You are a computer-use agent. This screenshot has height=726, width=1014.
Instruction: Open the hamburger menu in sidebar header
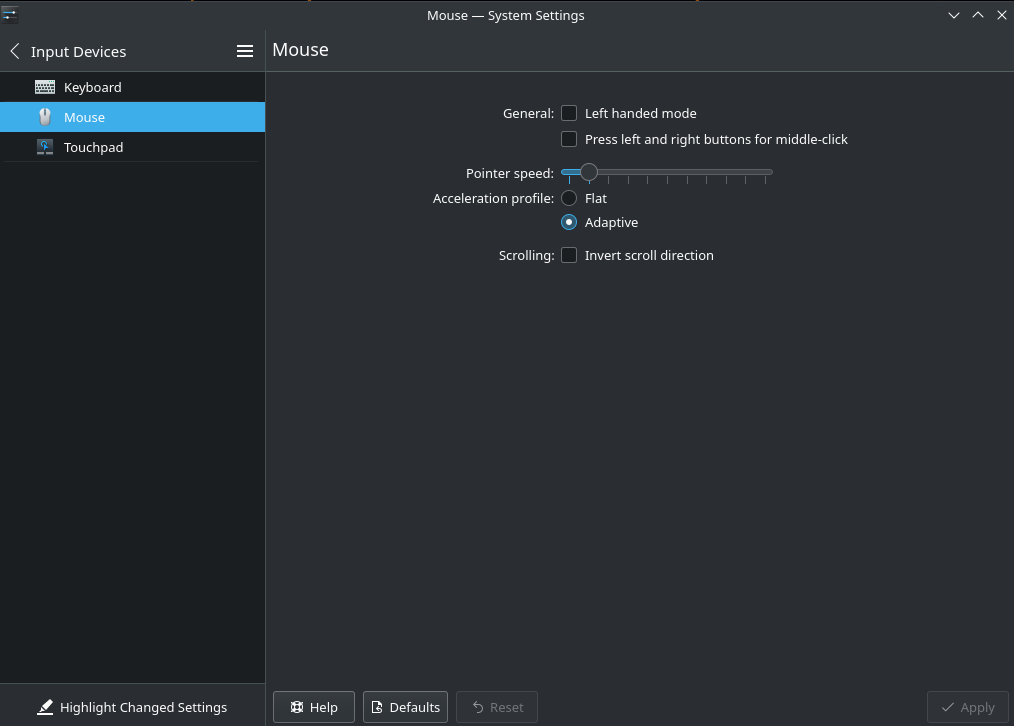pos(245,51)
